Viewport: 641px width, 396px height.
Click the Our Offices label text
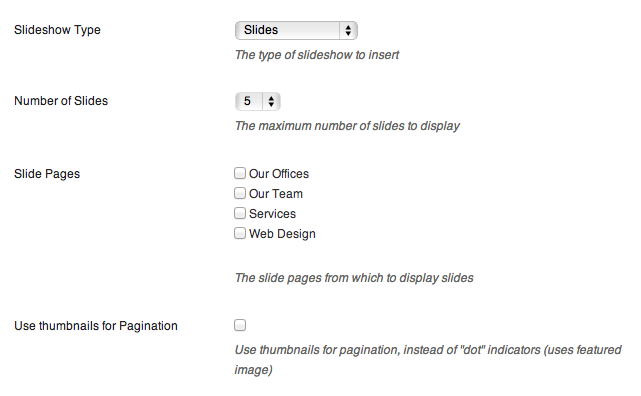tap(279, 174)
